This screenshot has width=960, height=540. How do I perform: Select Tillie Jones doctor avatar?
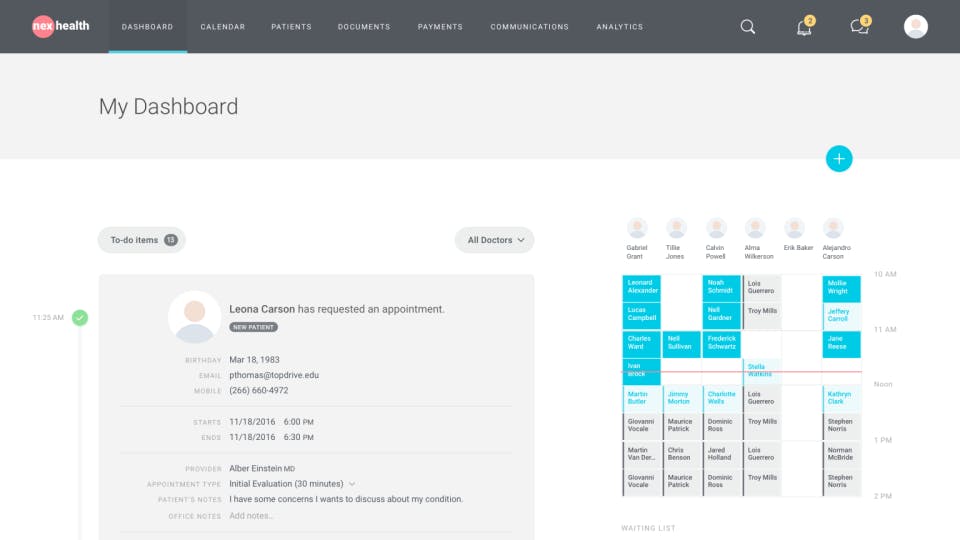click(676, 228)
